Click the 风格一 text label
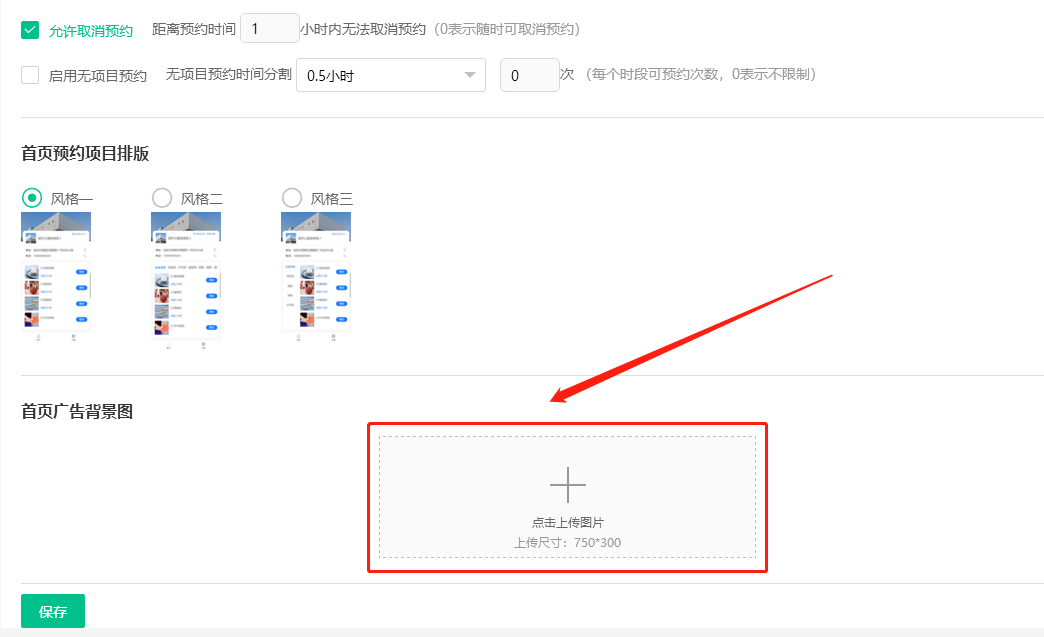The height and width of the screenshot is (637, 1044). pos(72,199)
